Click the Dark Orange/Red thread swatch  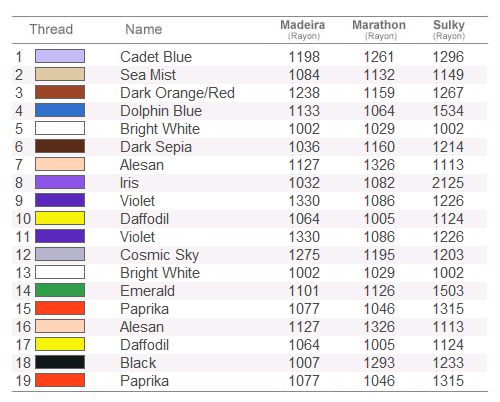[x=60, y=92]
